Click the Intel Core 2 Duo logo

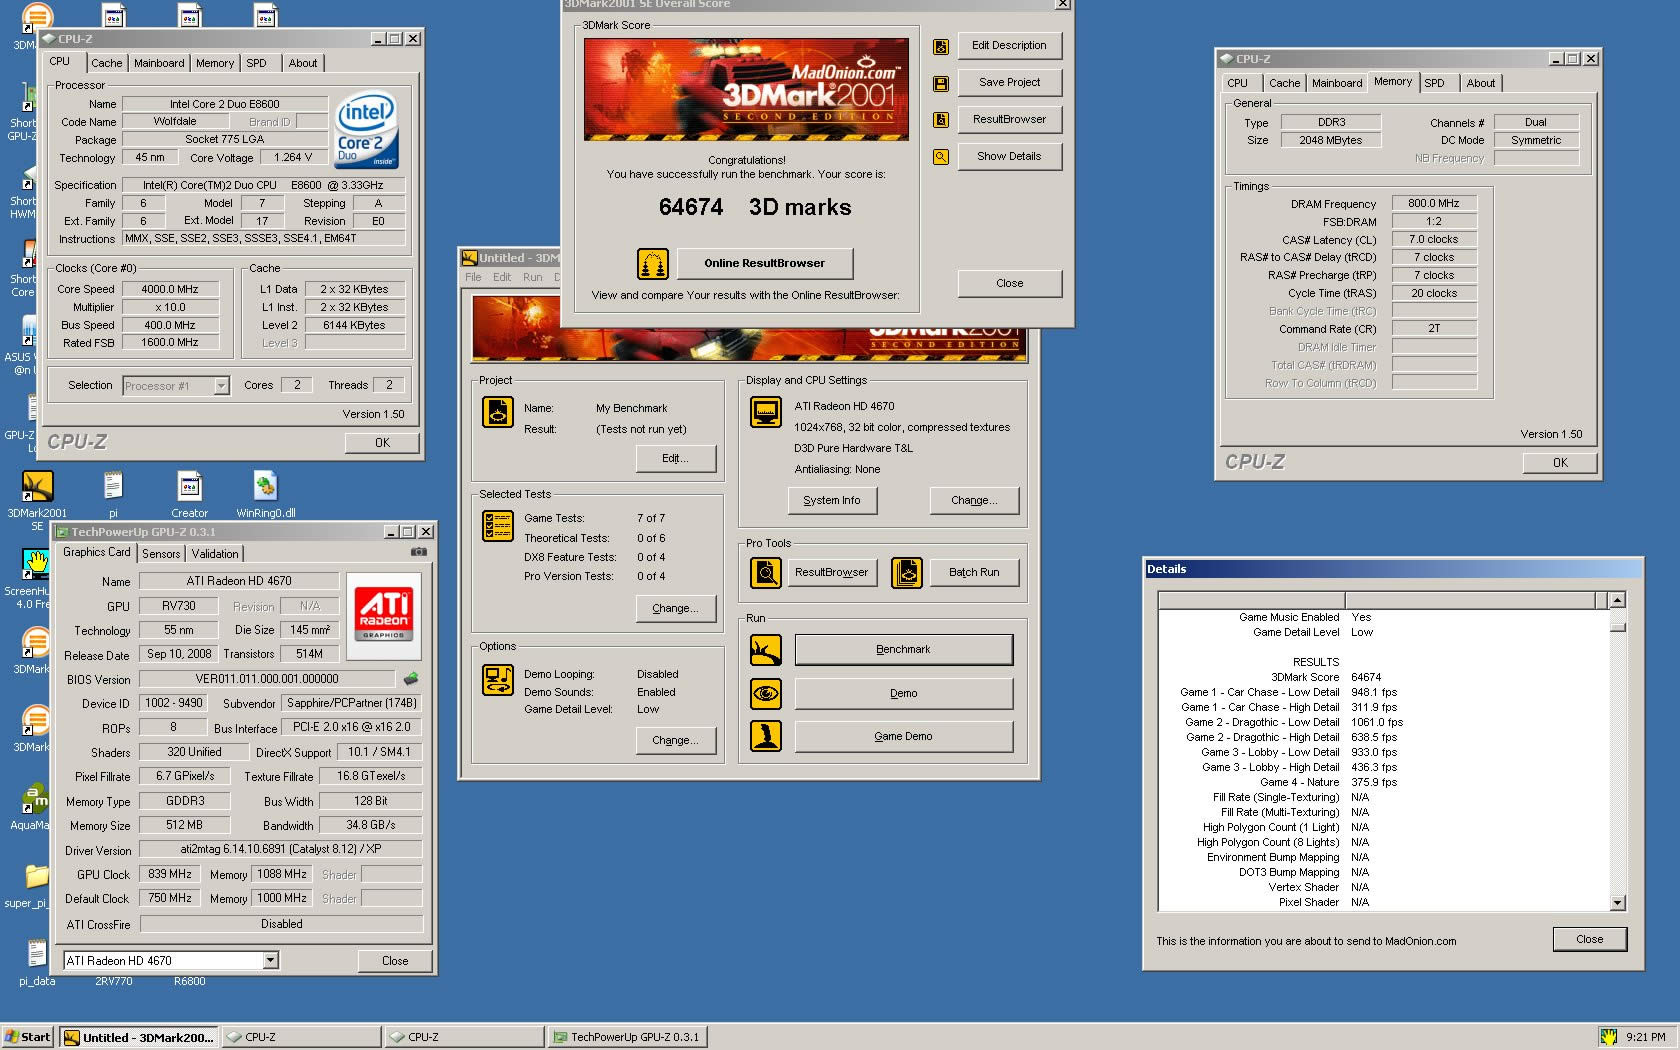pos(367,130)
